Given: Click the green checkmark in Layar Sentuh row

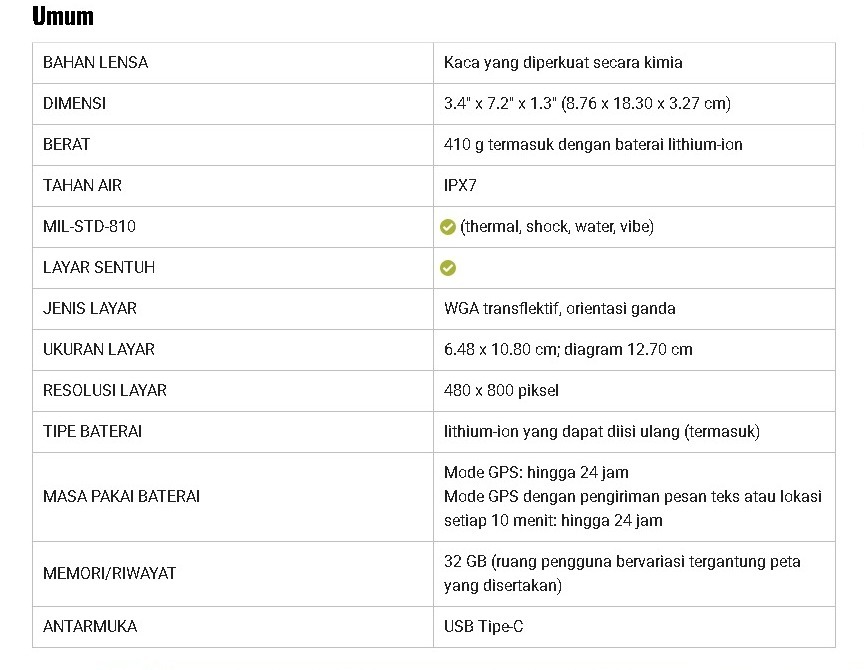Looking at the screenshot, I should (x=448, y=268).
